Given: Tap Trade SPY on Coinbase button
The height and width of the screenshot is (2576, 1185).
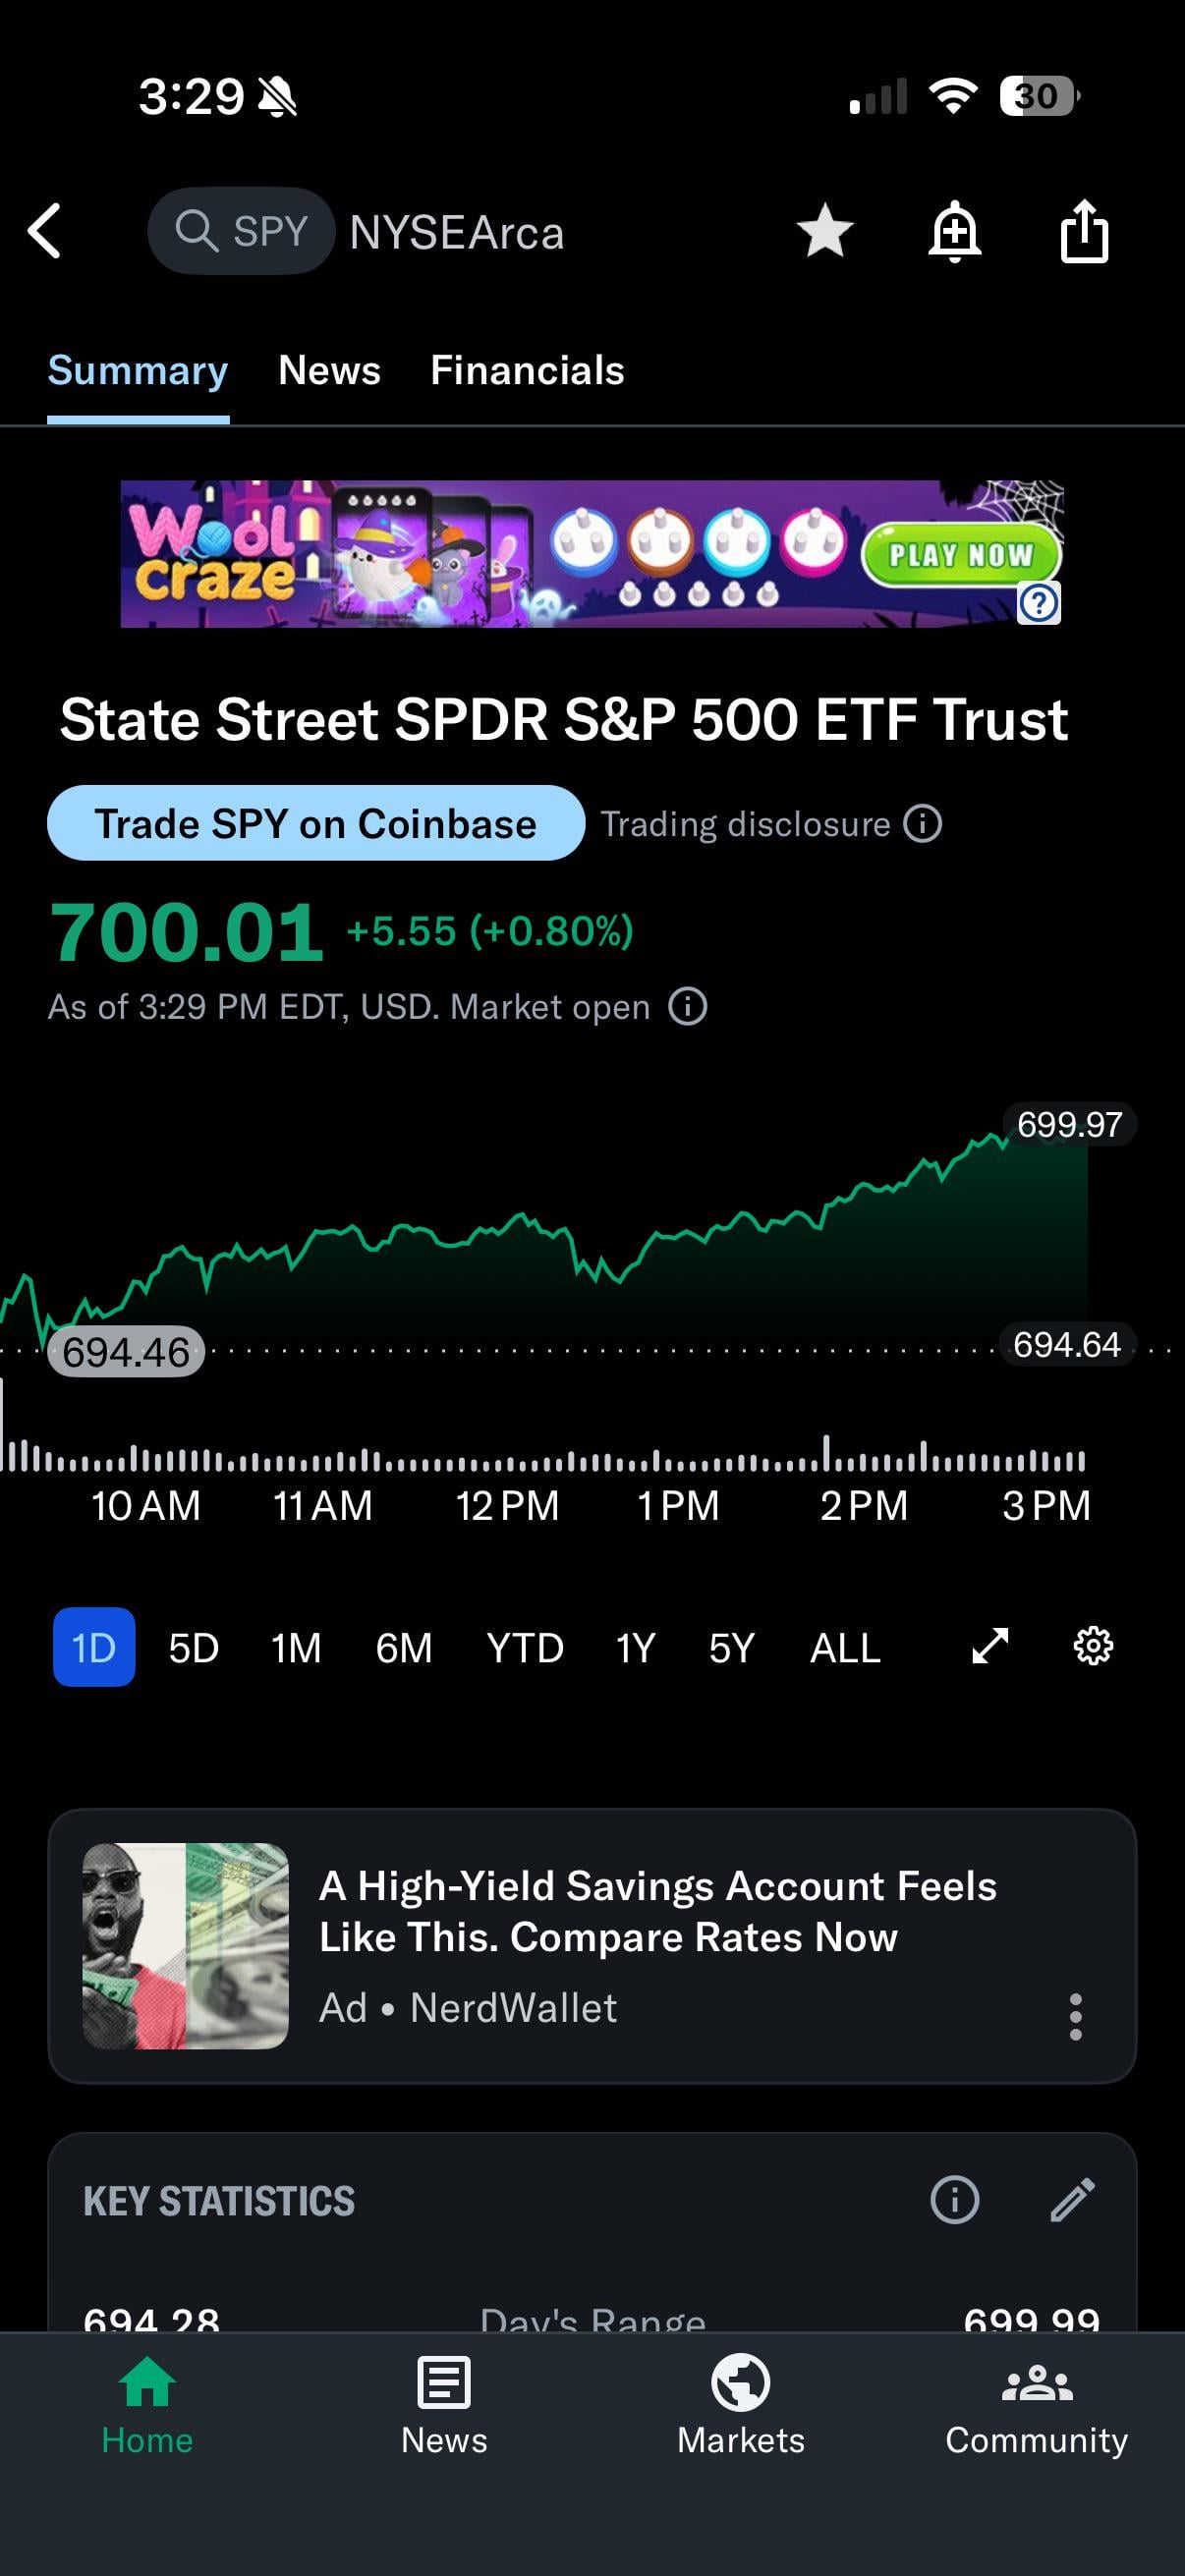Looking at the screenshot, I should coord(315,824).
